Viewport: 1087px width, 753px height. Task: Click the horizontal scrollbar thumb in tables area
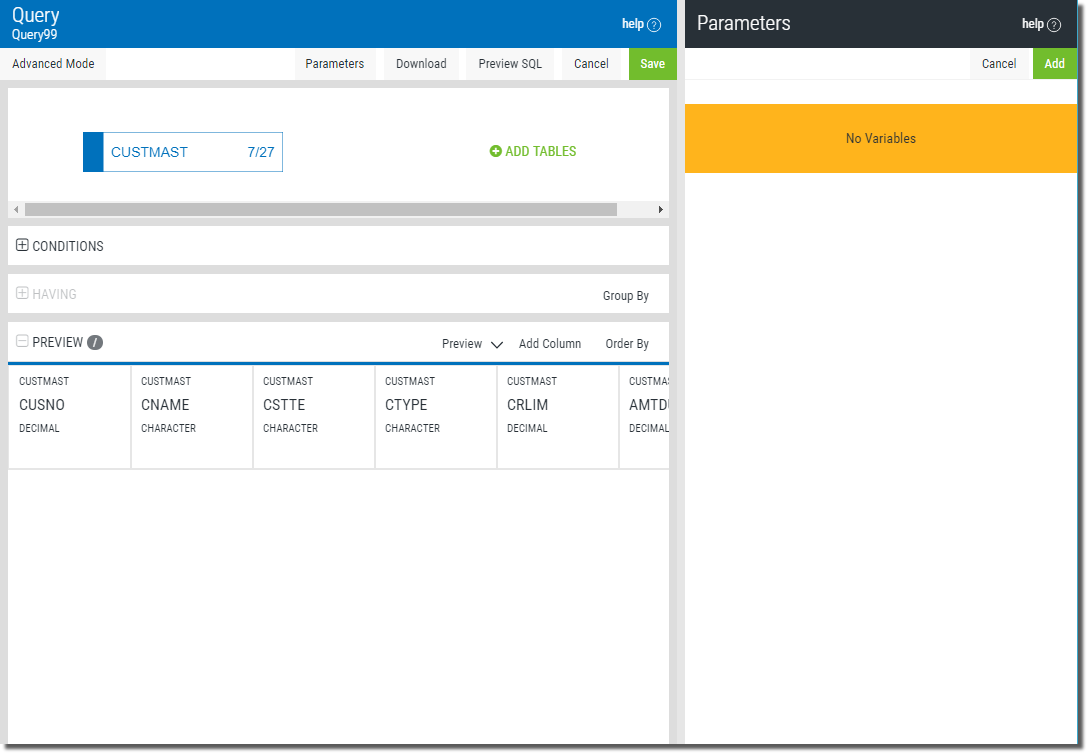click(x=321, y=209)
